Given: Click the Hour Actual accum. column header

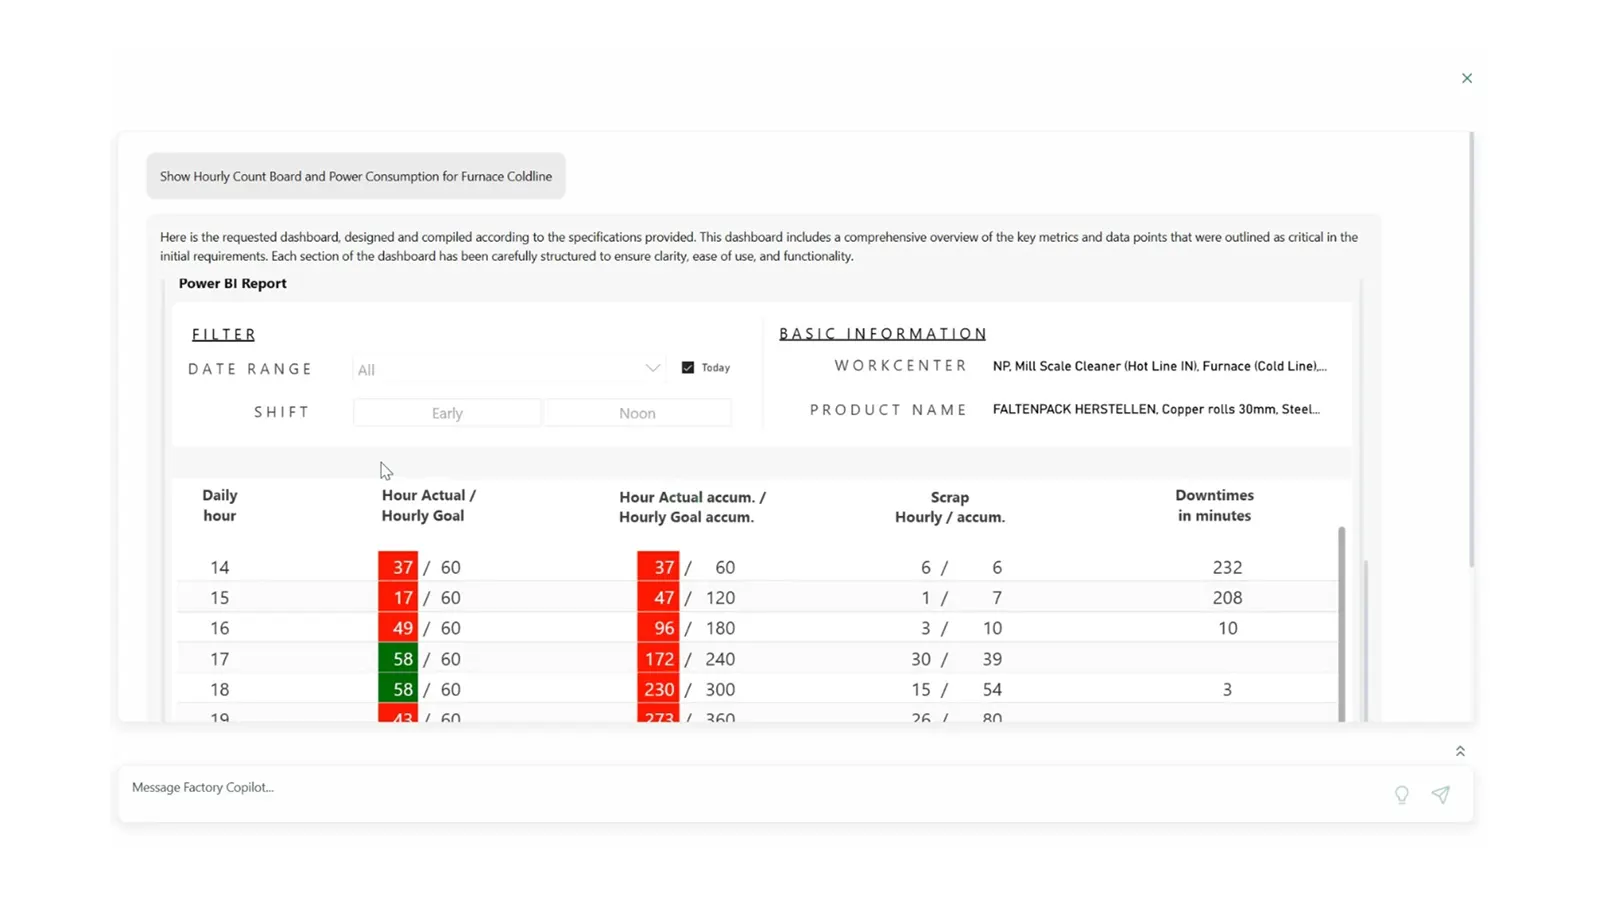Looking at the screenshot, I should pyautogui.click(x=692, y=507).
